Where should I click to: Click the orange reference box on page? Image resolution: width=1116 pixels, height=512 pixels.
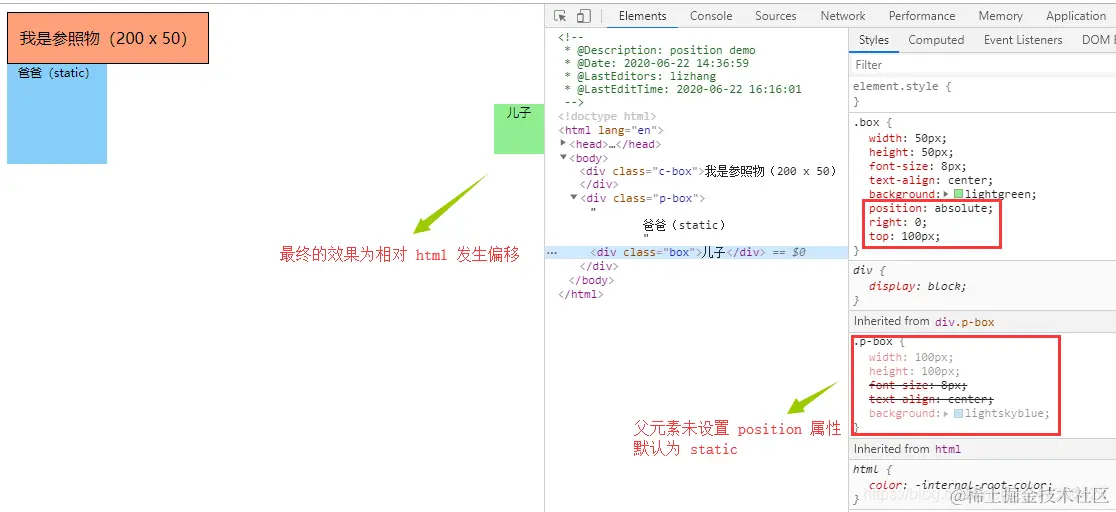(x=107, y=38)
